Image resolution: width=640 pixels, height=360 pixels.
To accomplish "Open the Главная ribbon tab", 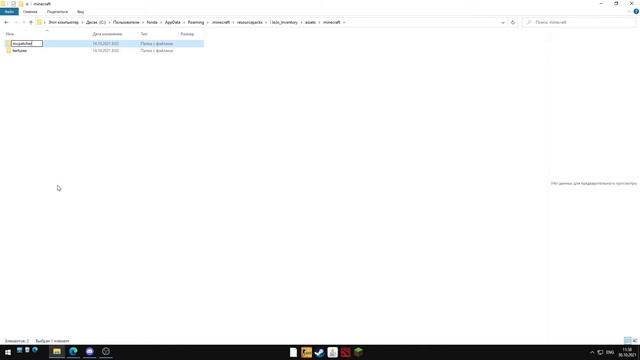I will pos(30,12).
